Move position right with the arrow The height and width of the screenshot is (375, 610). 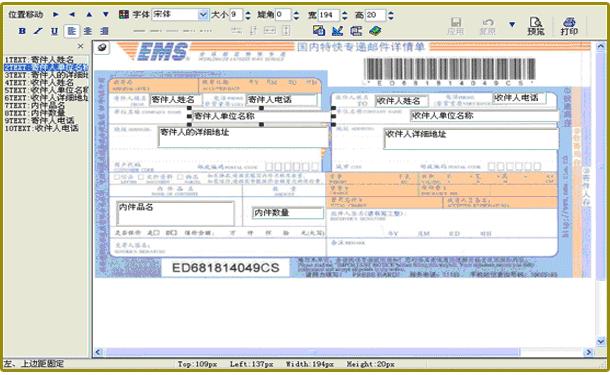coord(56,14)
